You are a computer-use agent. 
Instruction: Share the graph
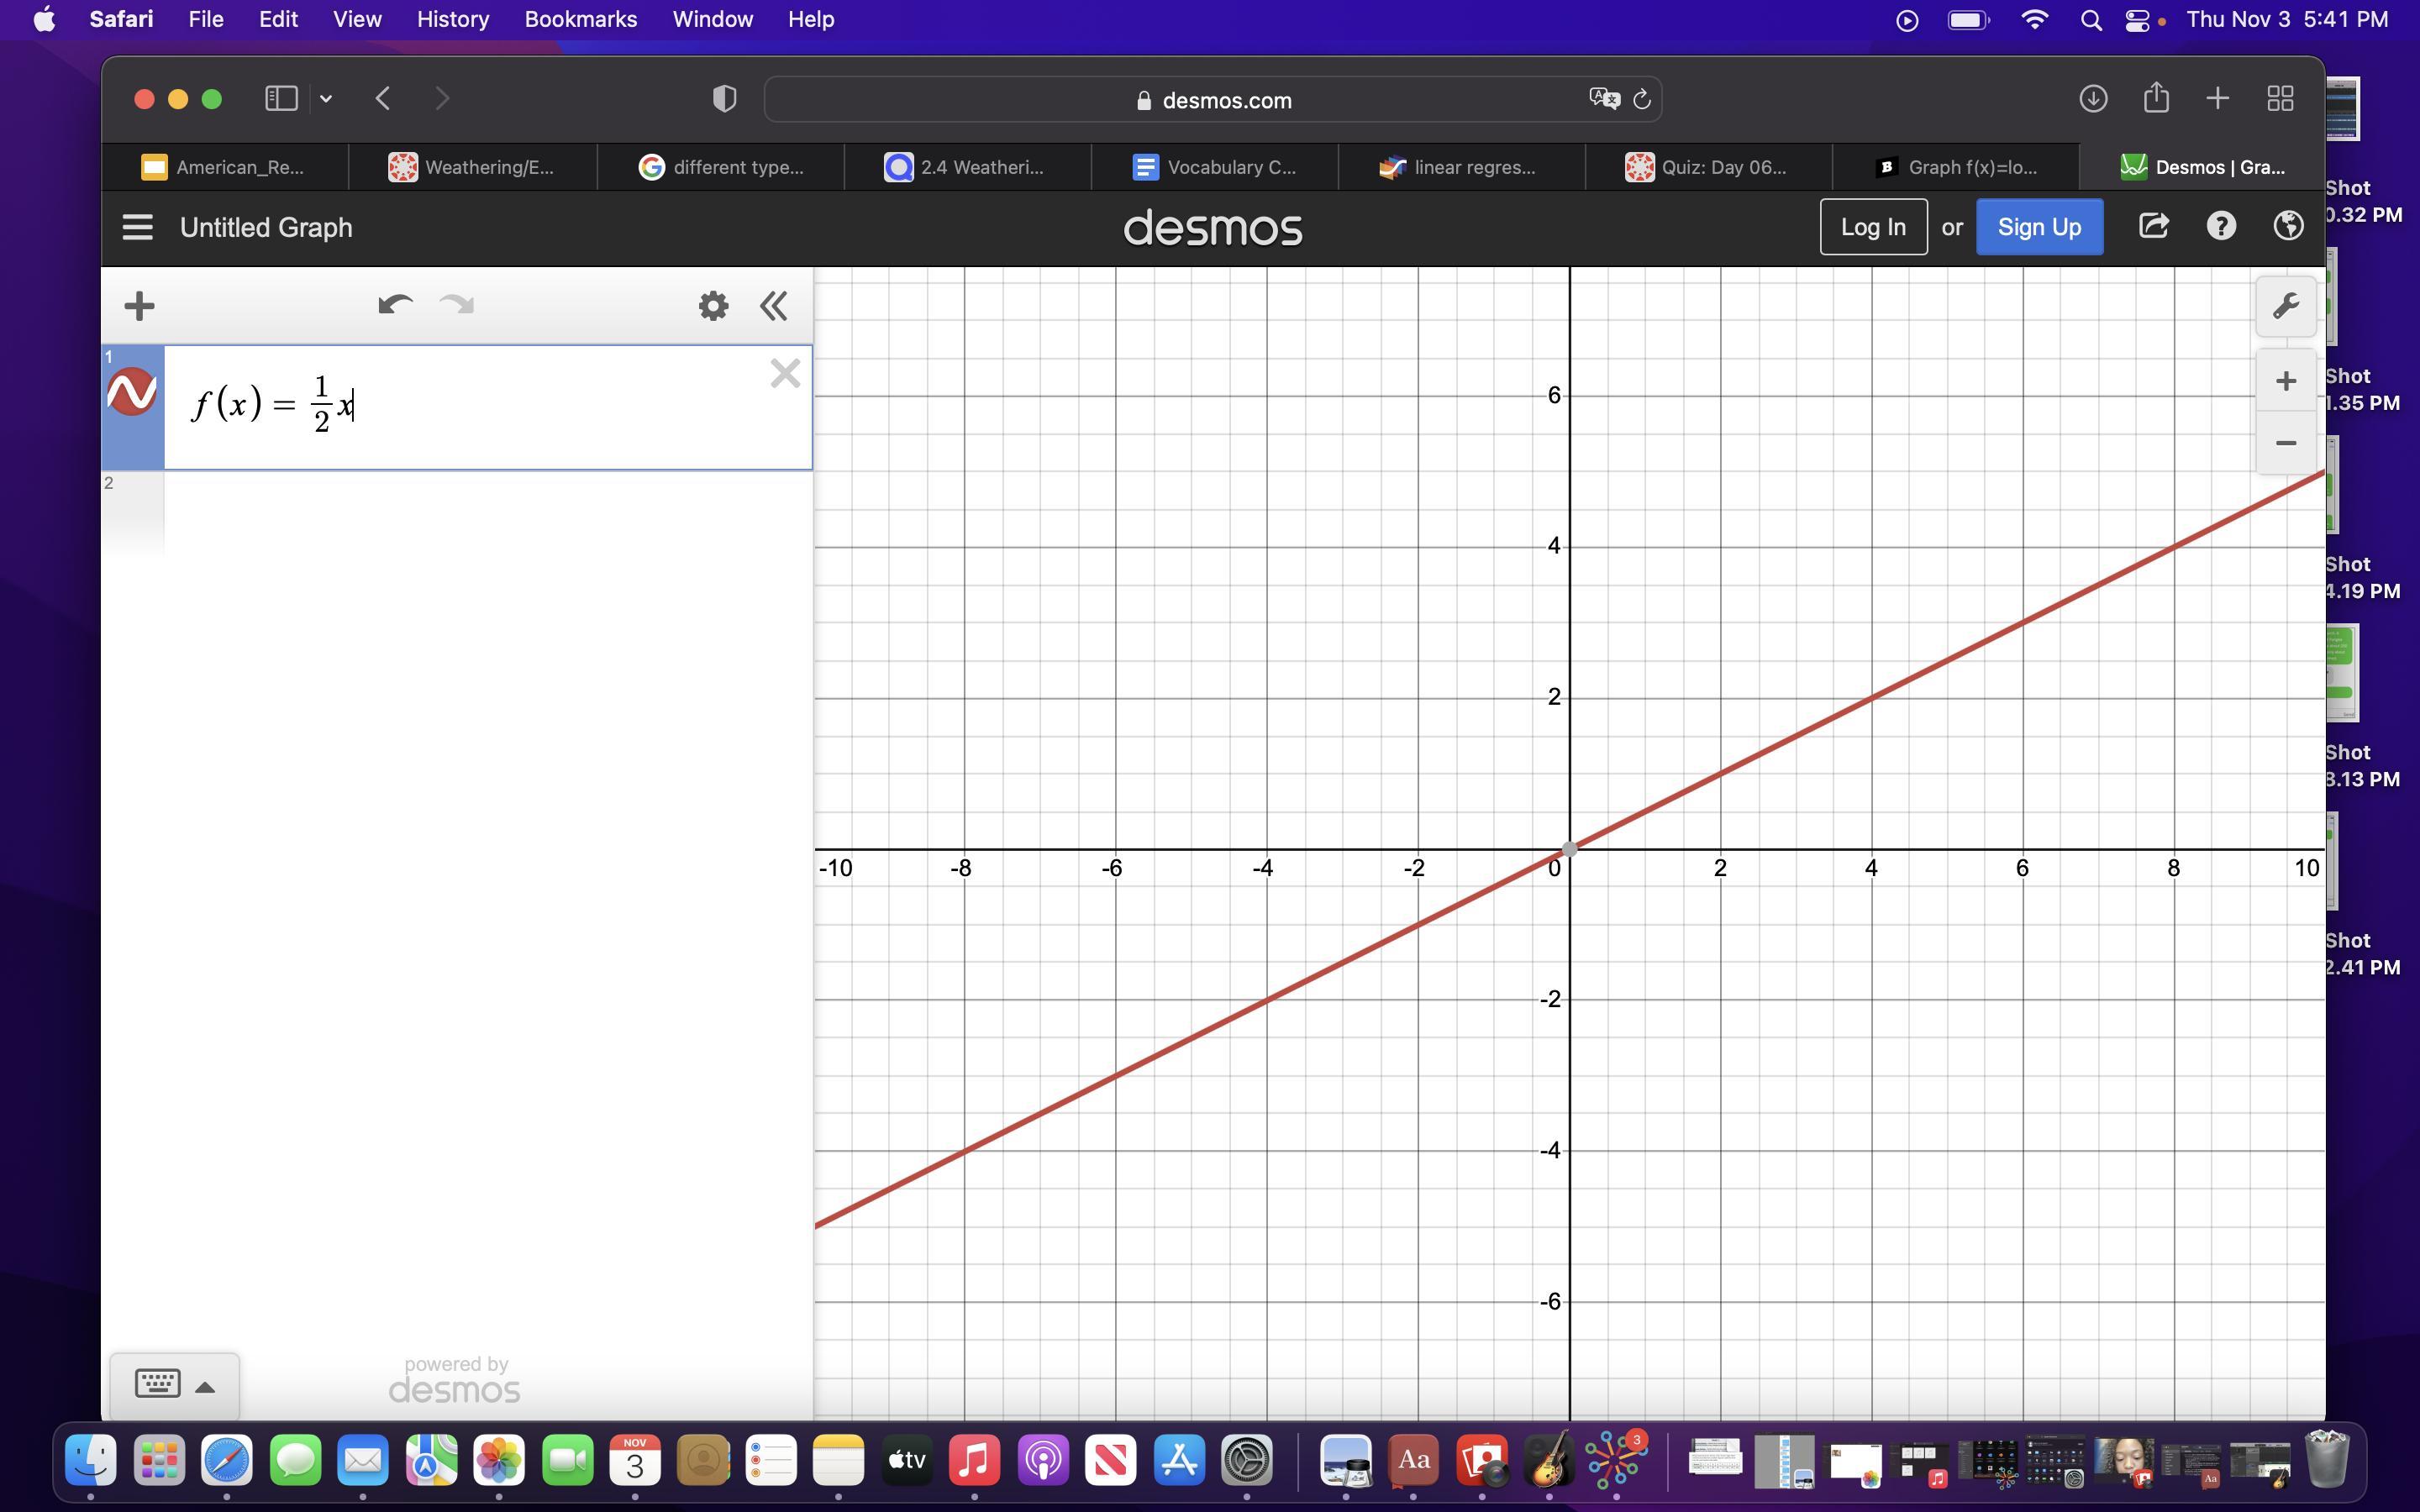(2154, 226)
